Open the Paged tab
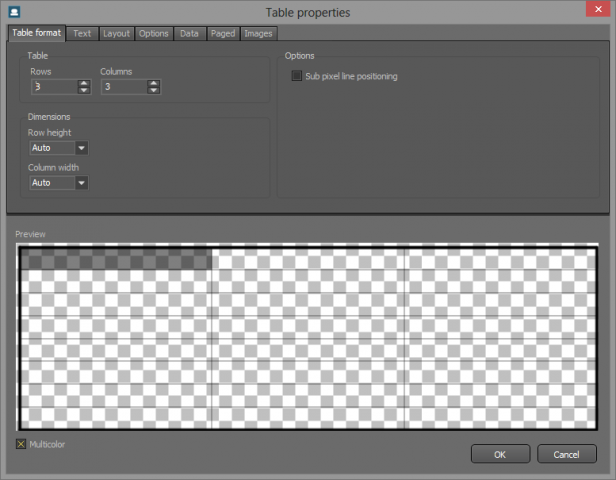The width and height of the screenshot is (616, 480). coord(223,34)
